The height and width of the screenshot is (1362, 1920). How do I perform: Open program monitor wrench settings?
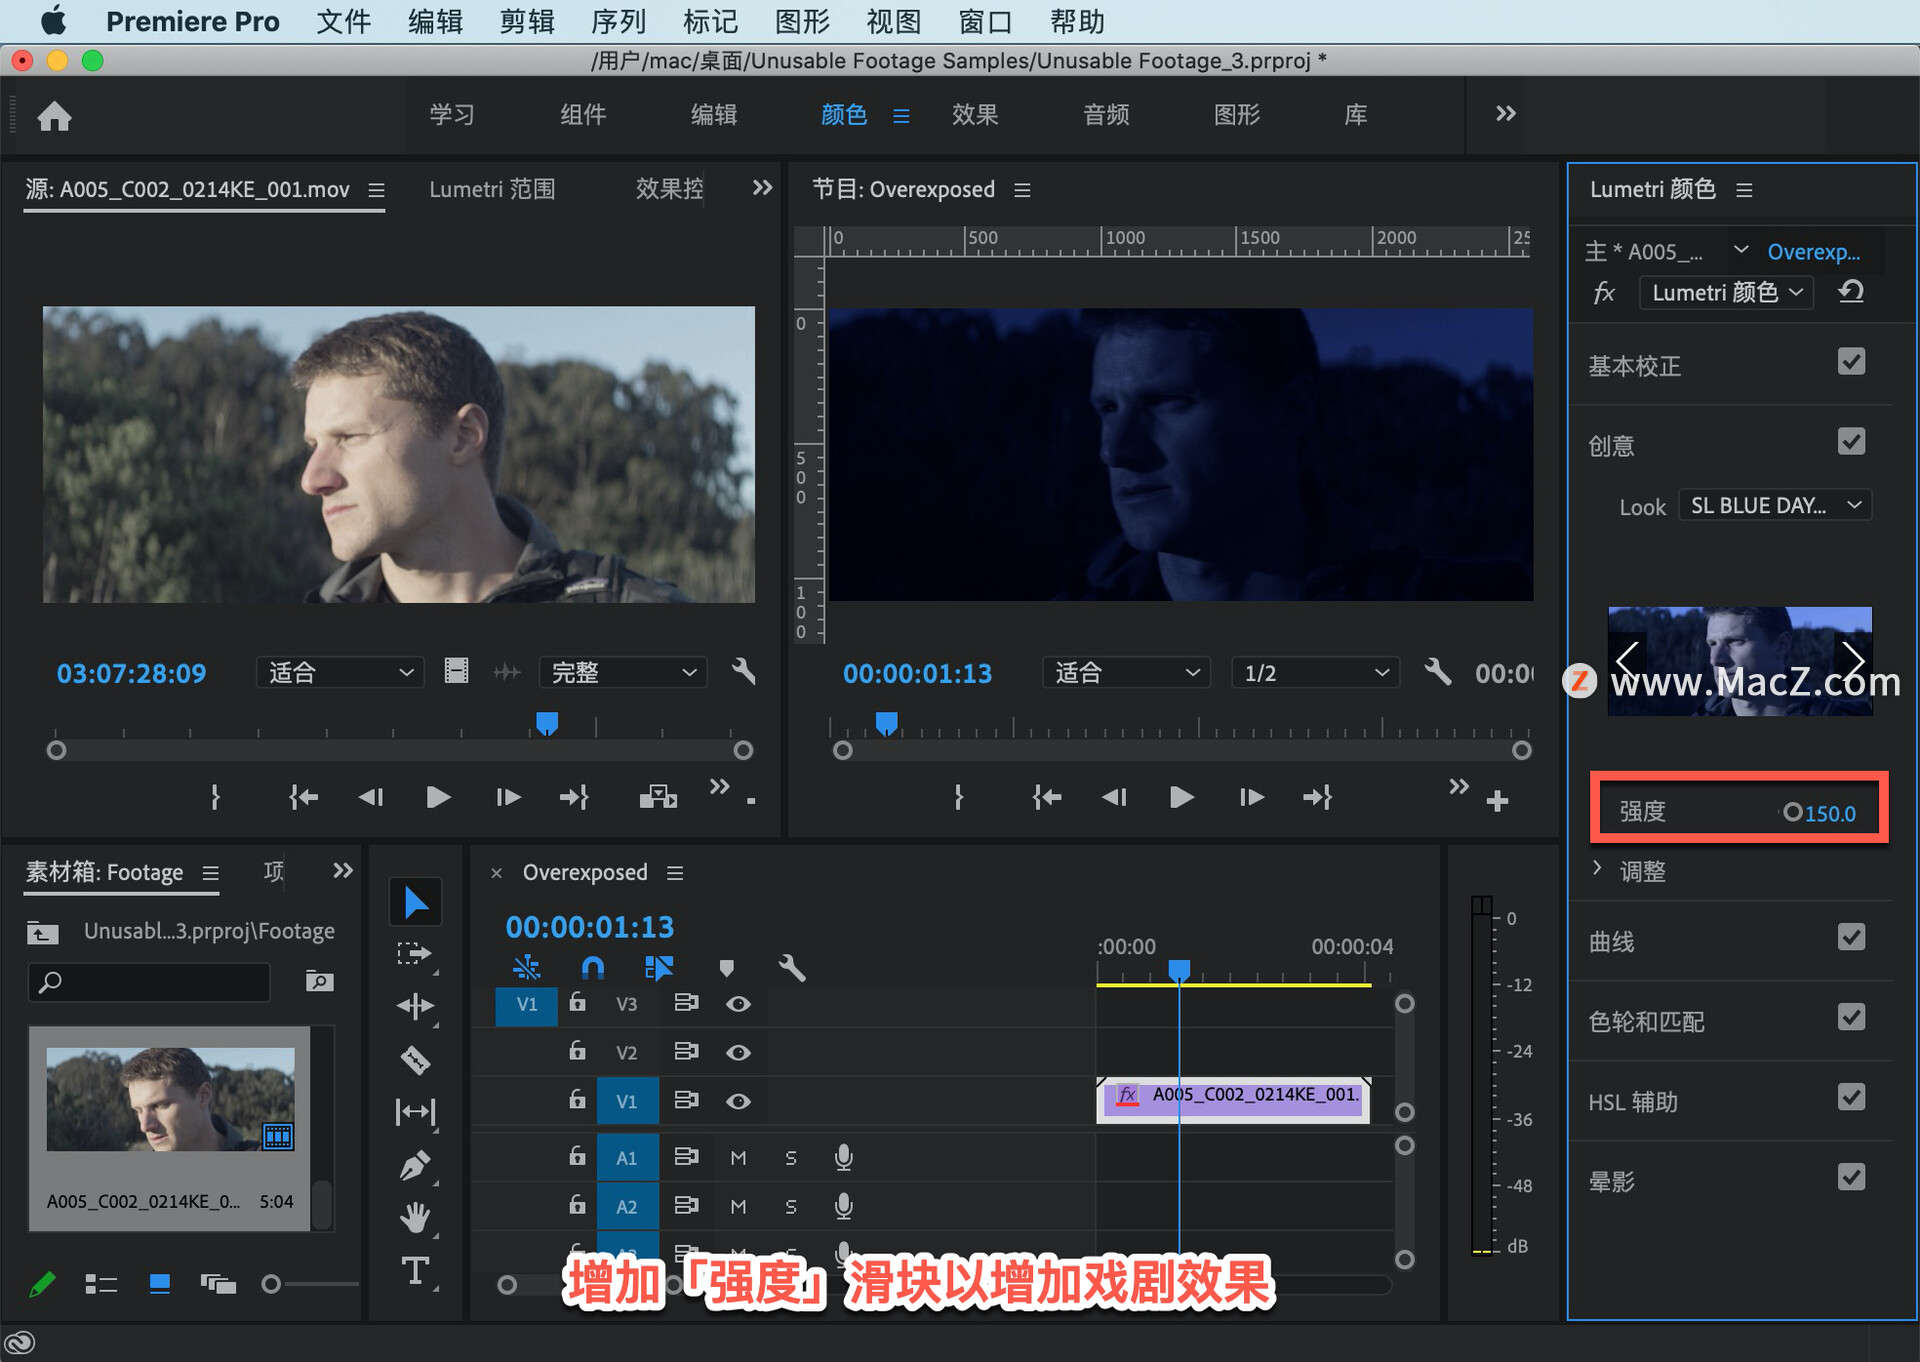click(x=1437, y=672)
